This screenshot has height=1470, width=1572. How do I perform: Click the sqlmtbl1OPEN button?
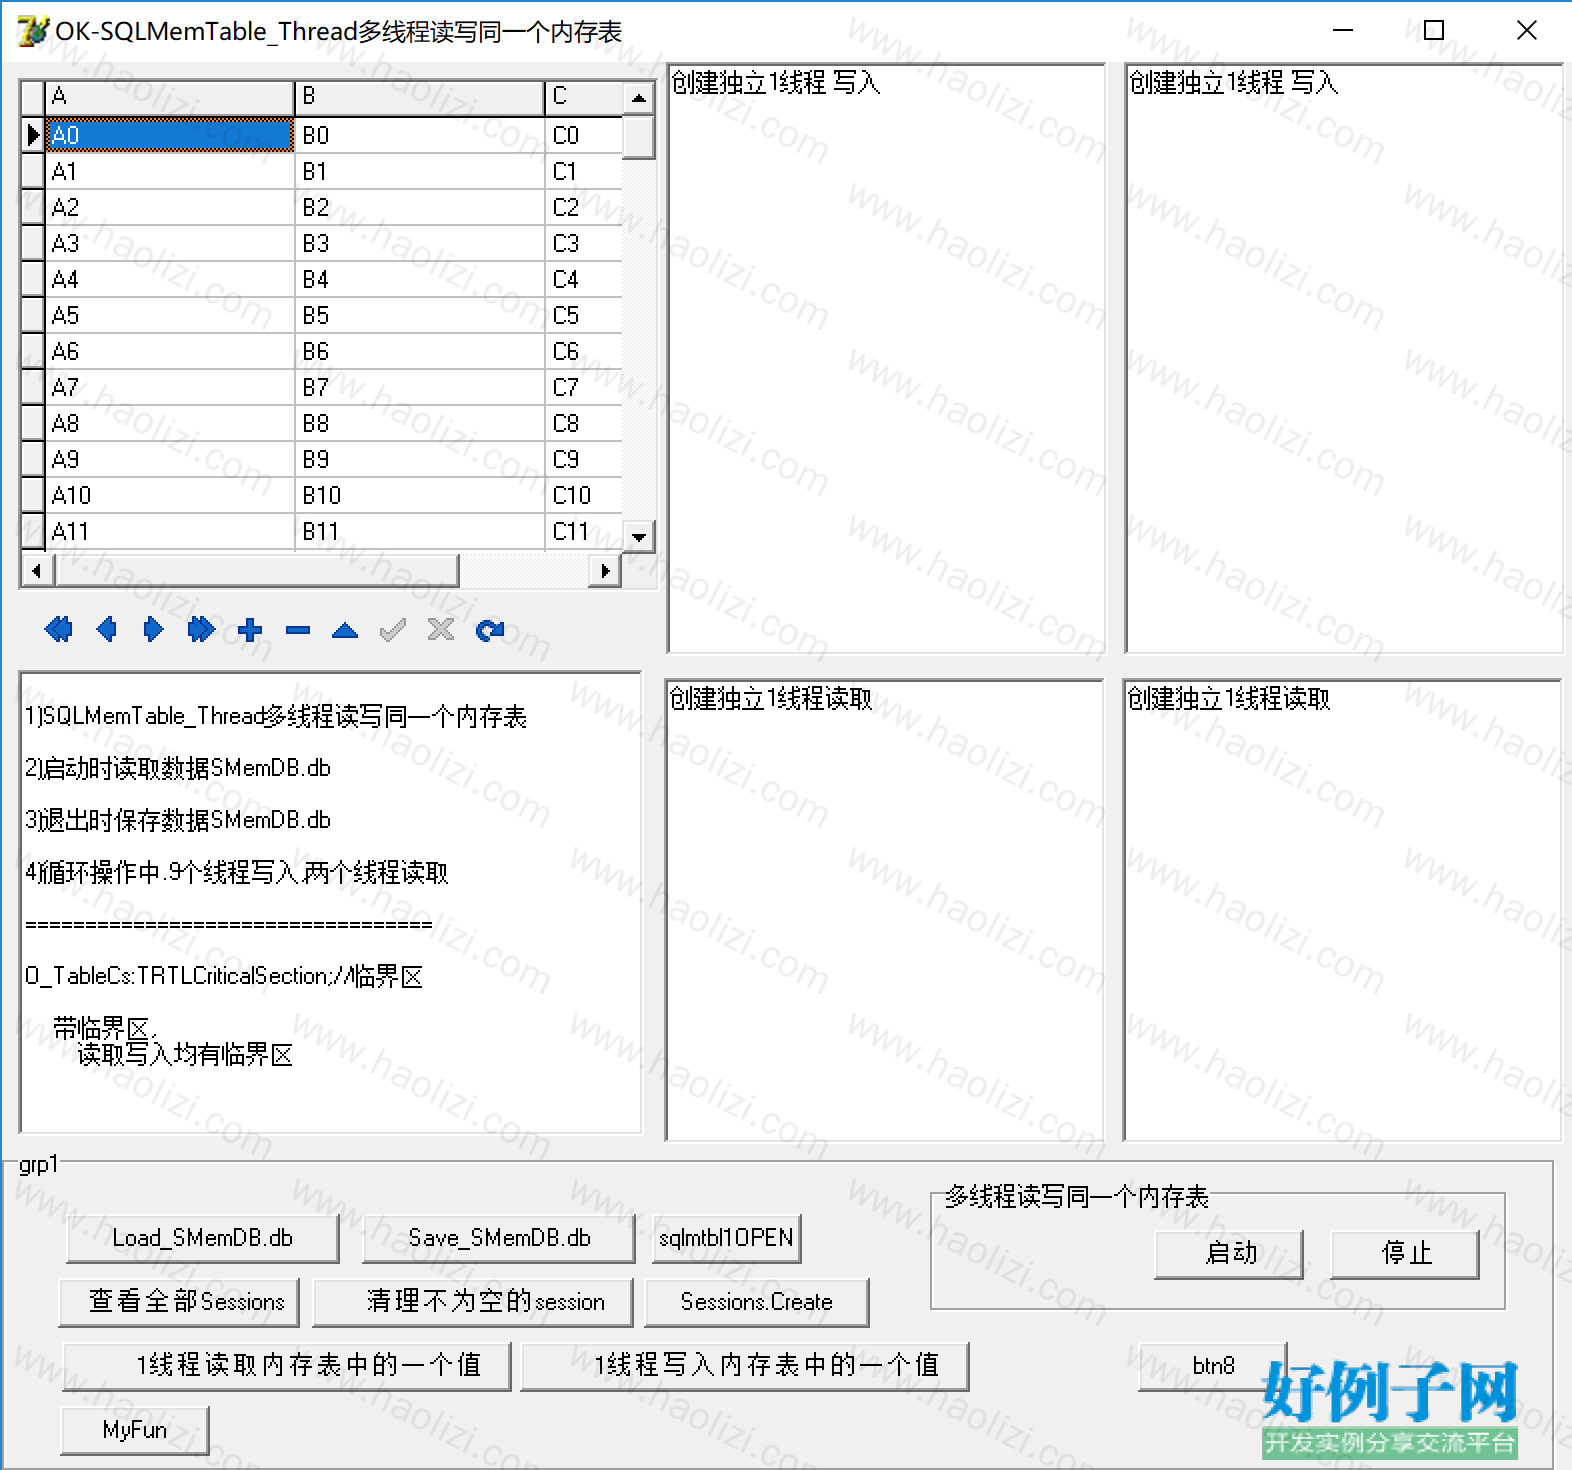click(726, 1238)
